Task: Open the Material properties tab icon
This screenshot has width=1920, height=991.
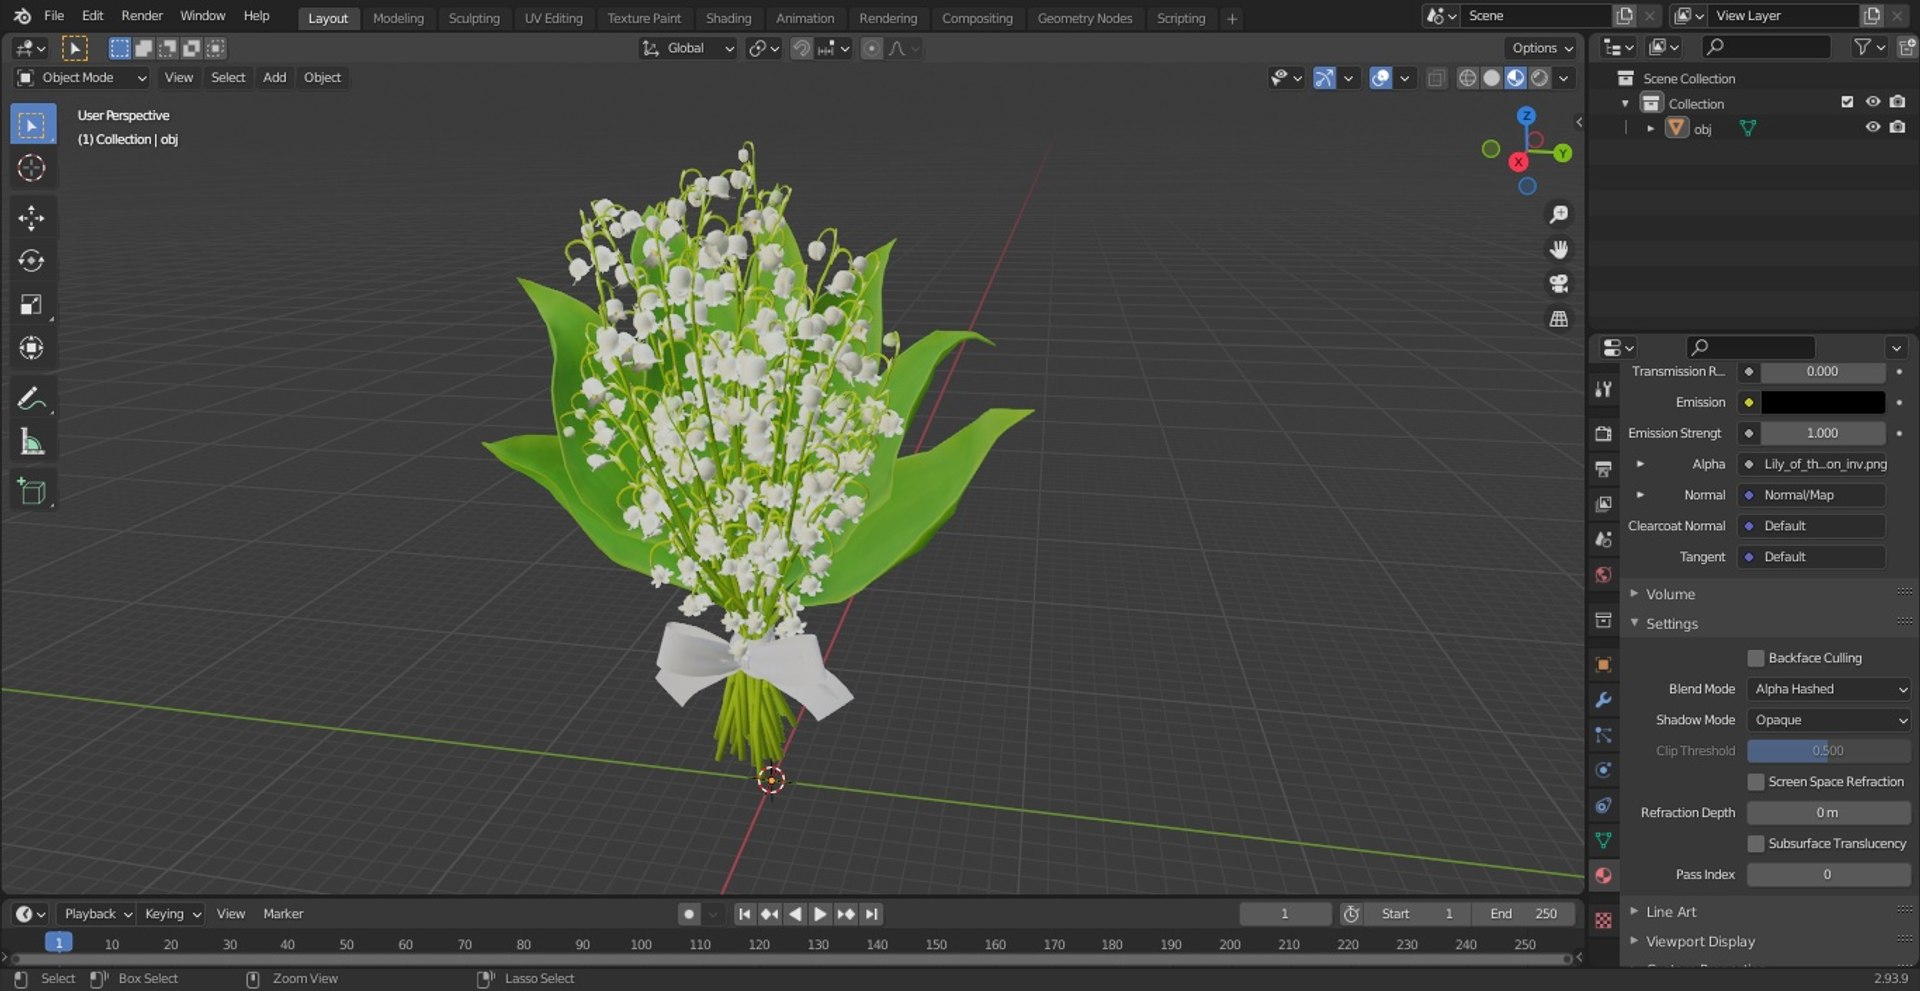Action: point(1603,876)
